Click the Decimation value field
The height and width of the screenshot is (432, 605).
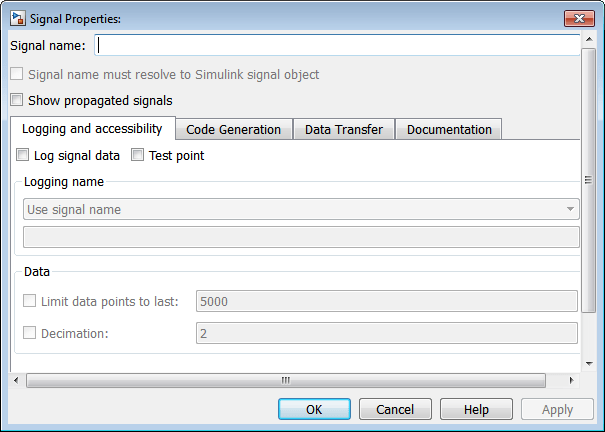[386, 333]
